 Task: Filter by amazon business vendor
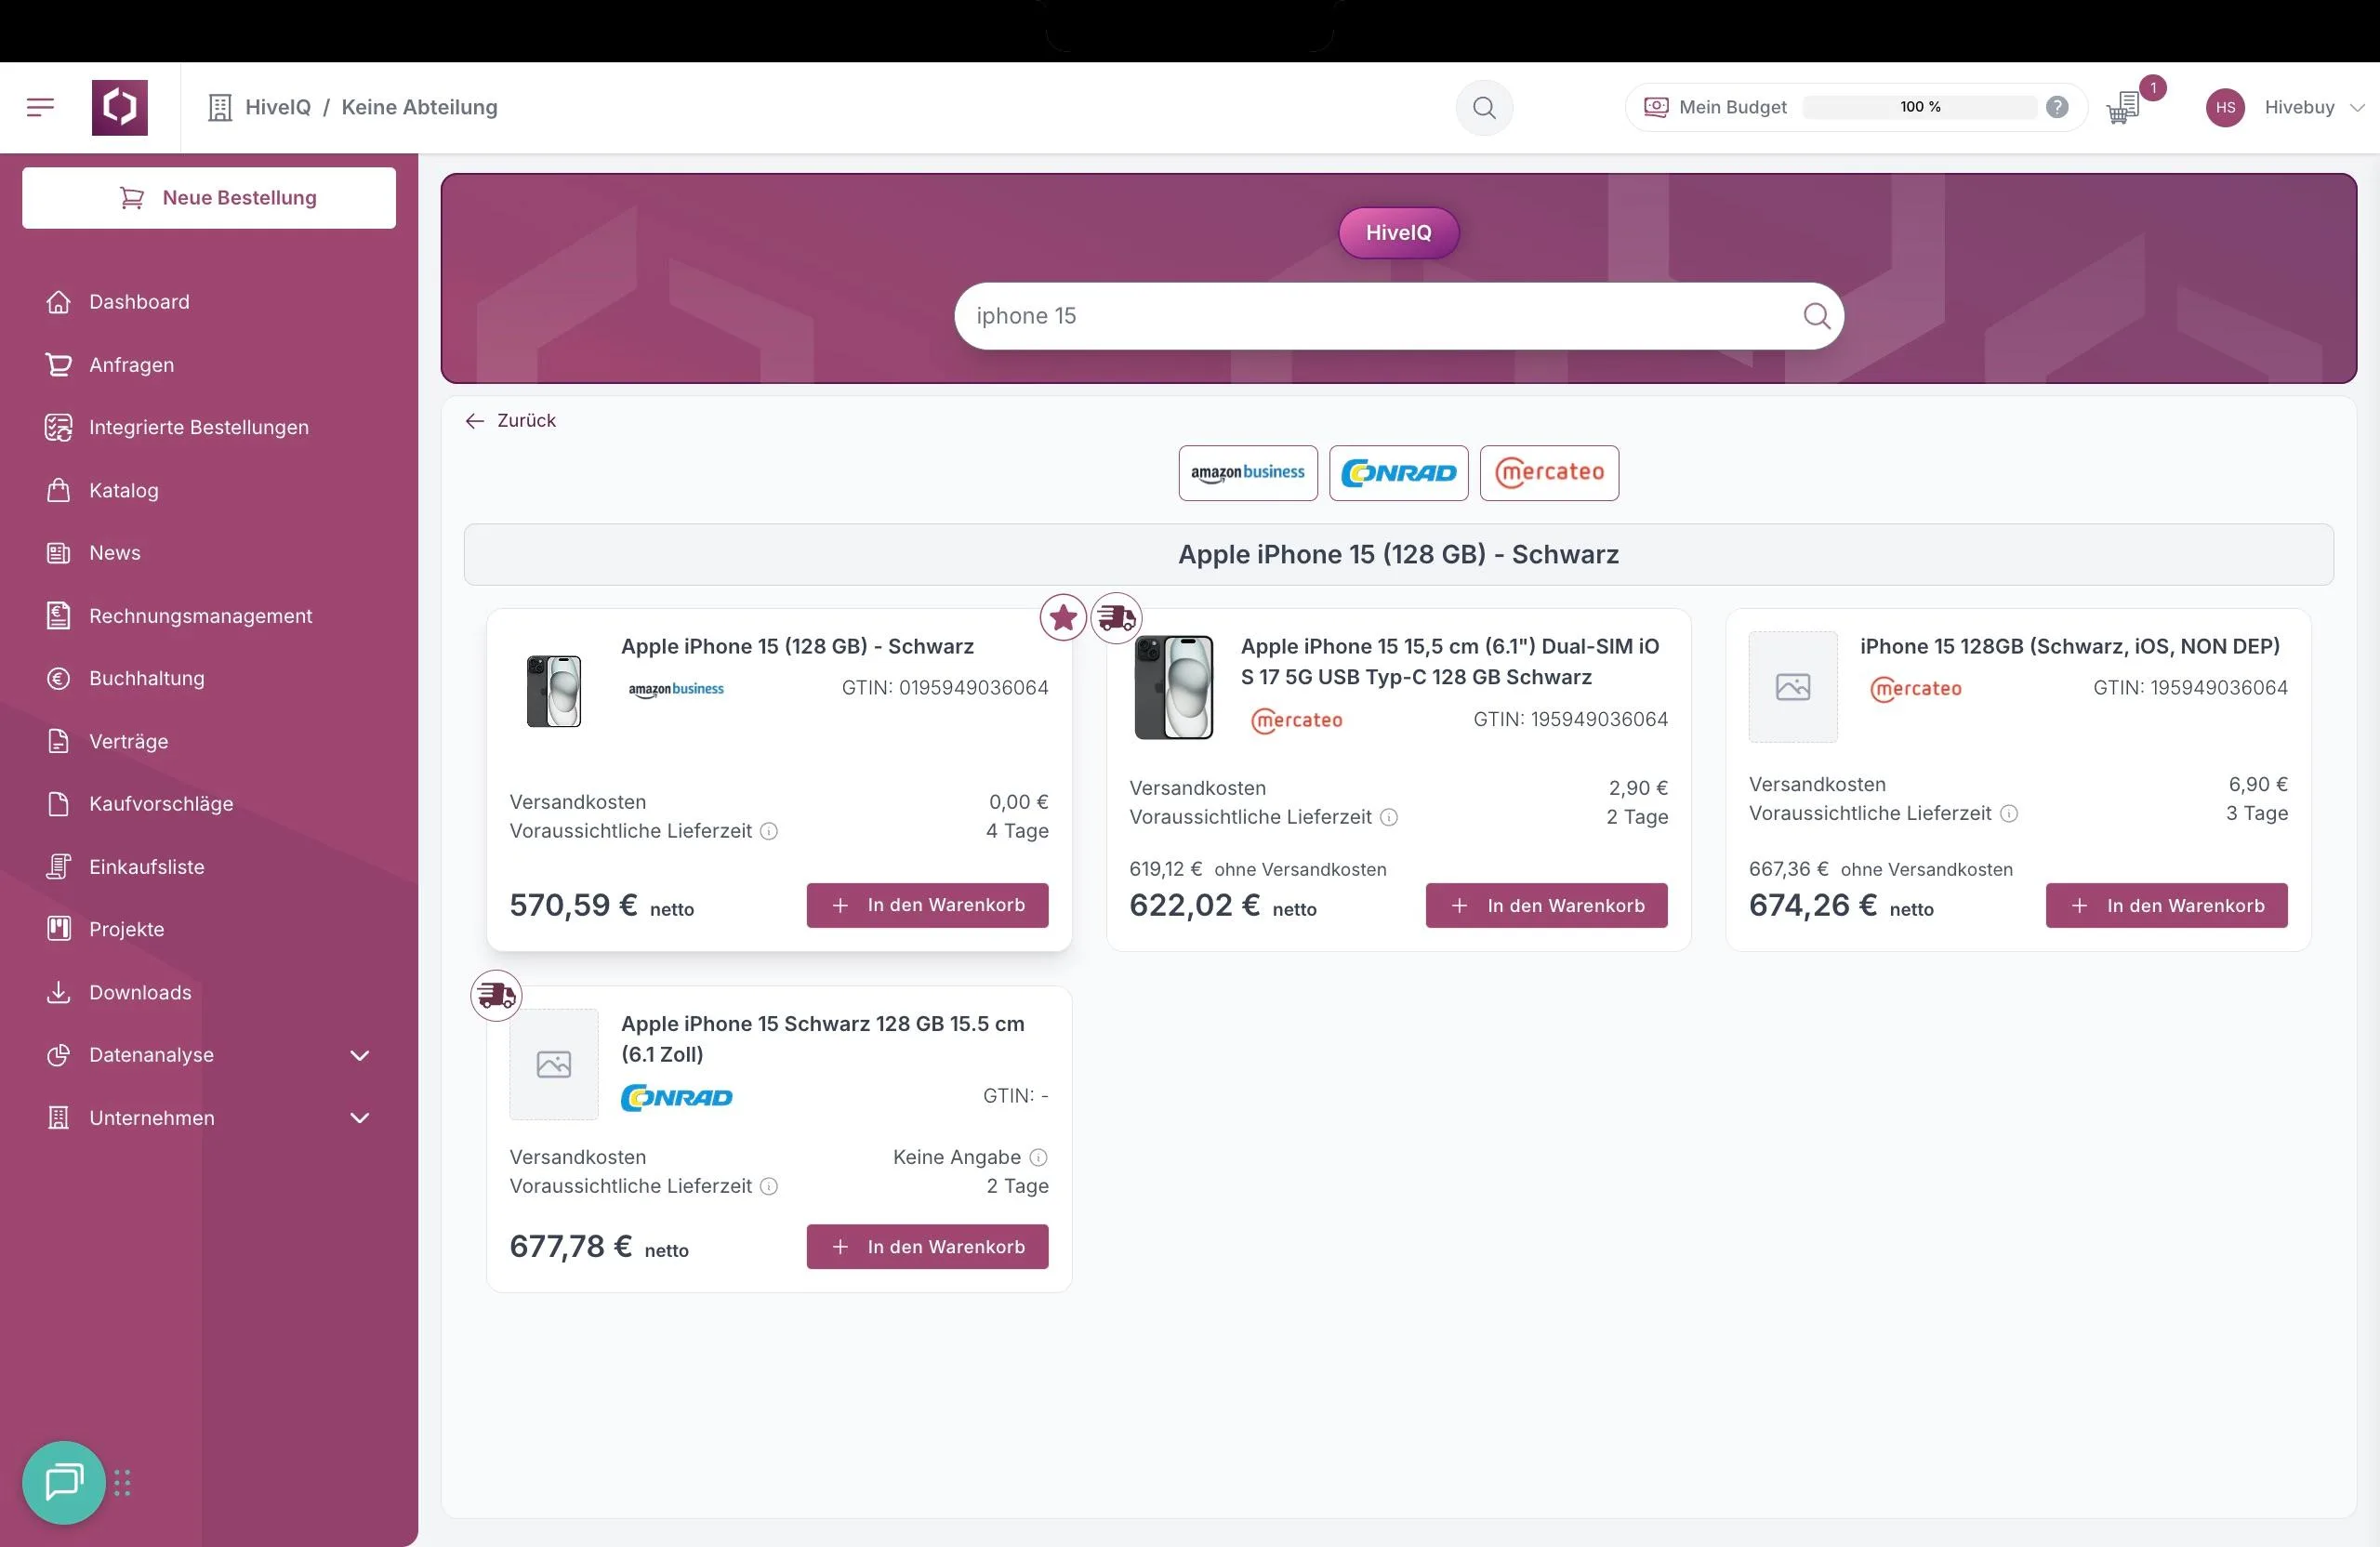pyautogui.click(x=1247, y=473)
